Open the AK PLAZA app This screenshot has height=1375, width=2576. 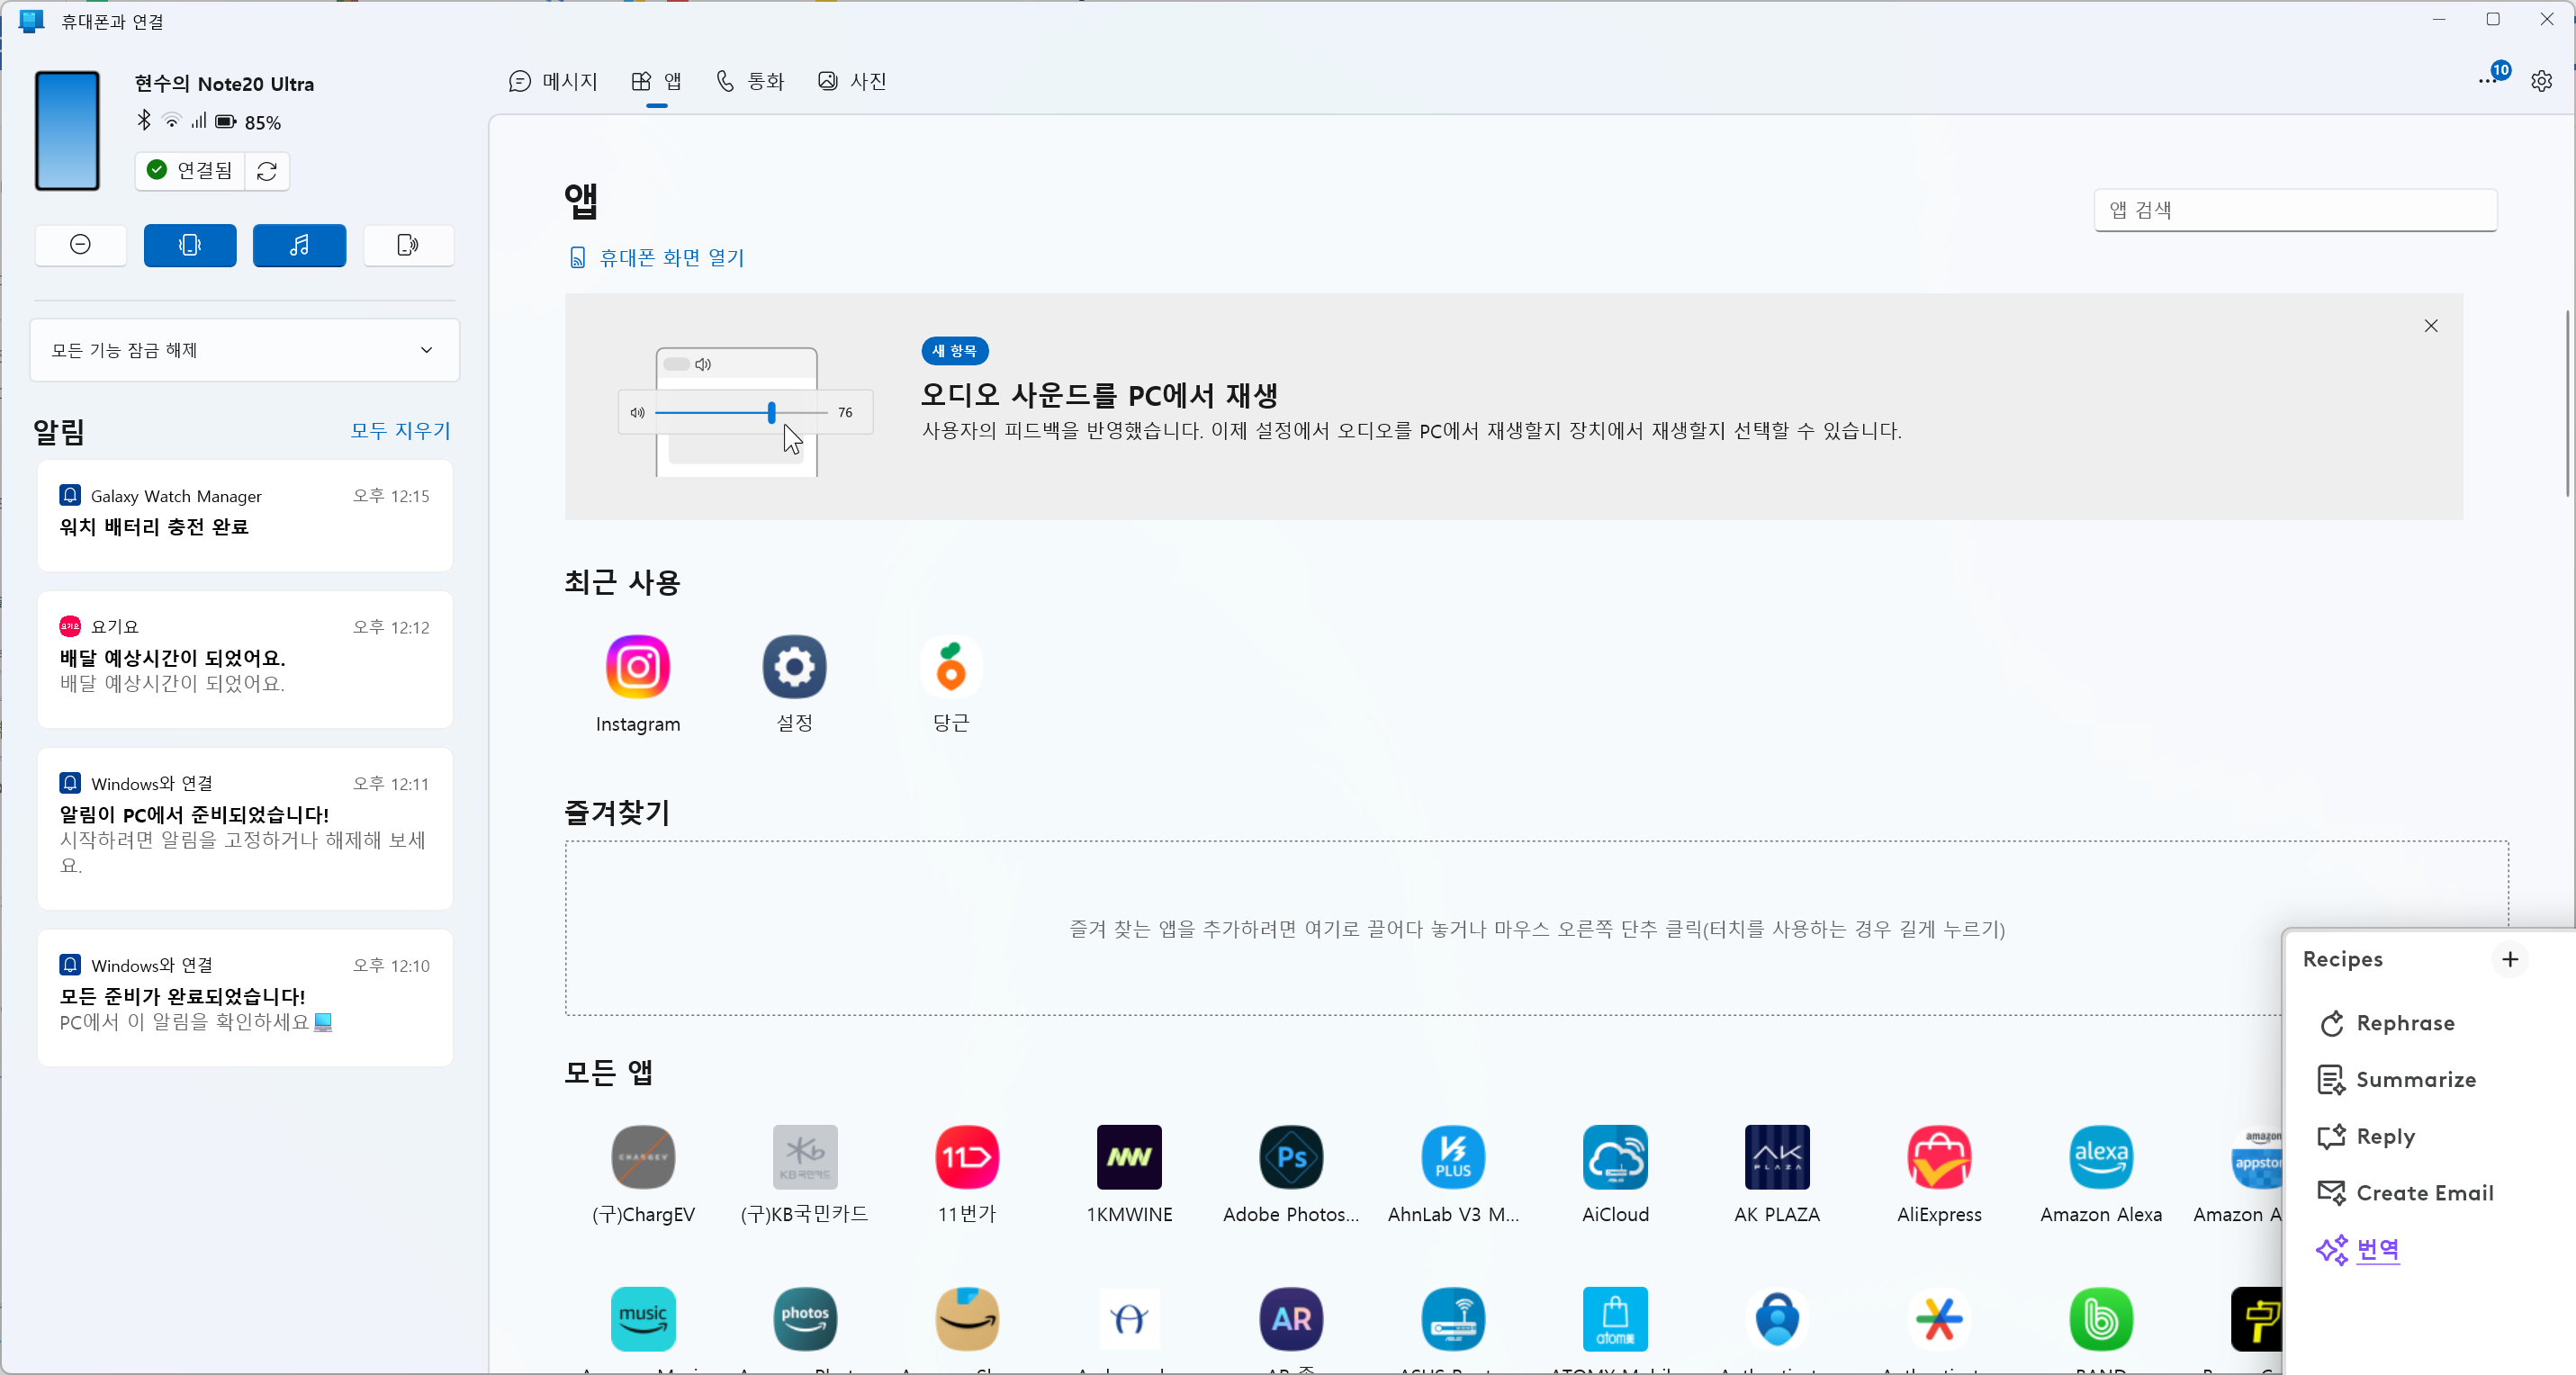coord(1777,1175)
